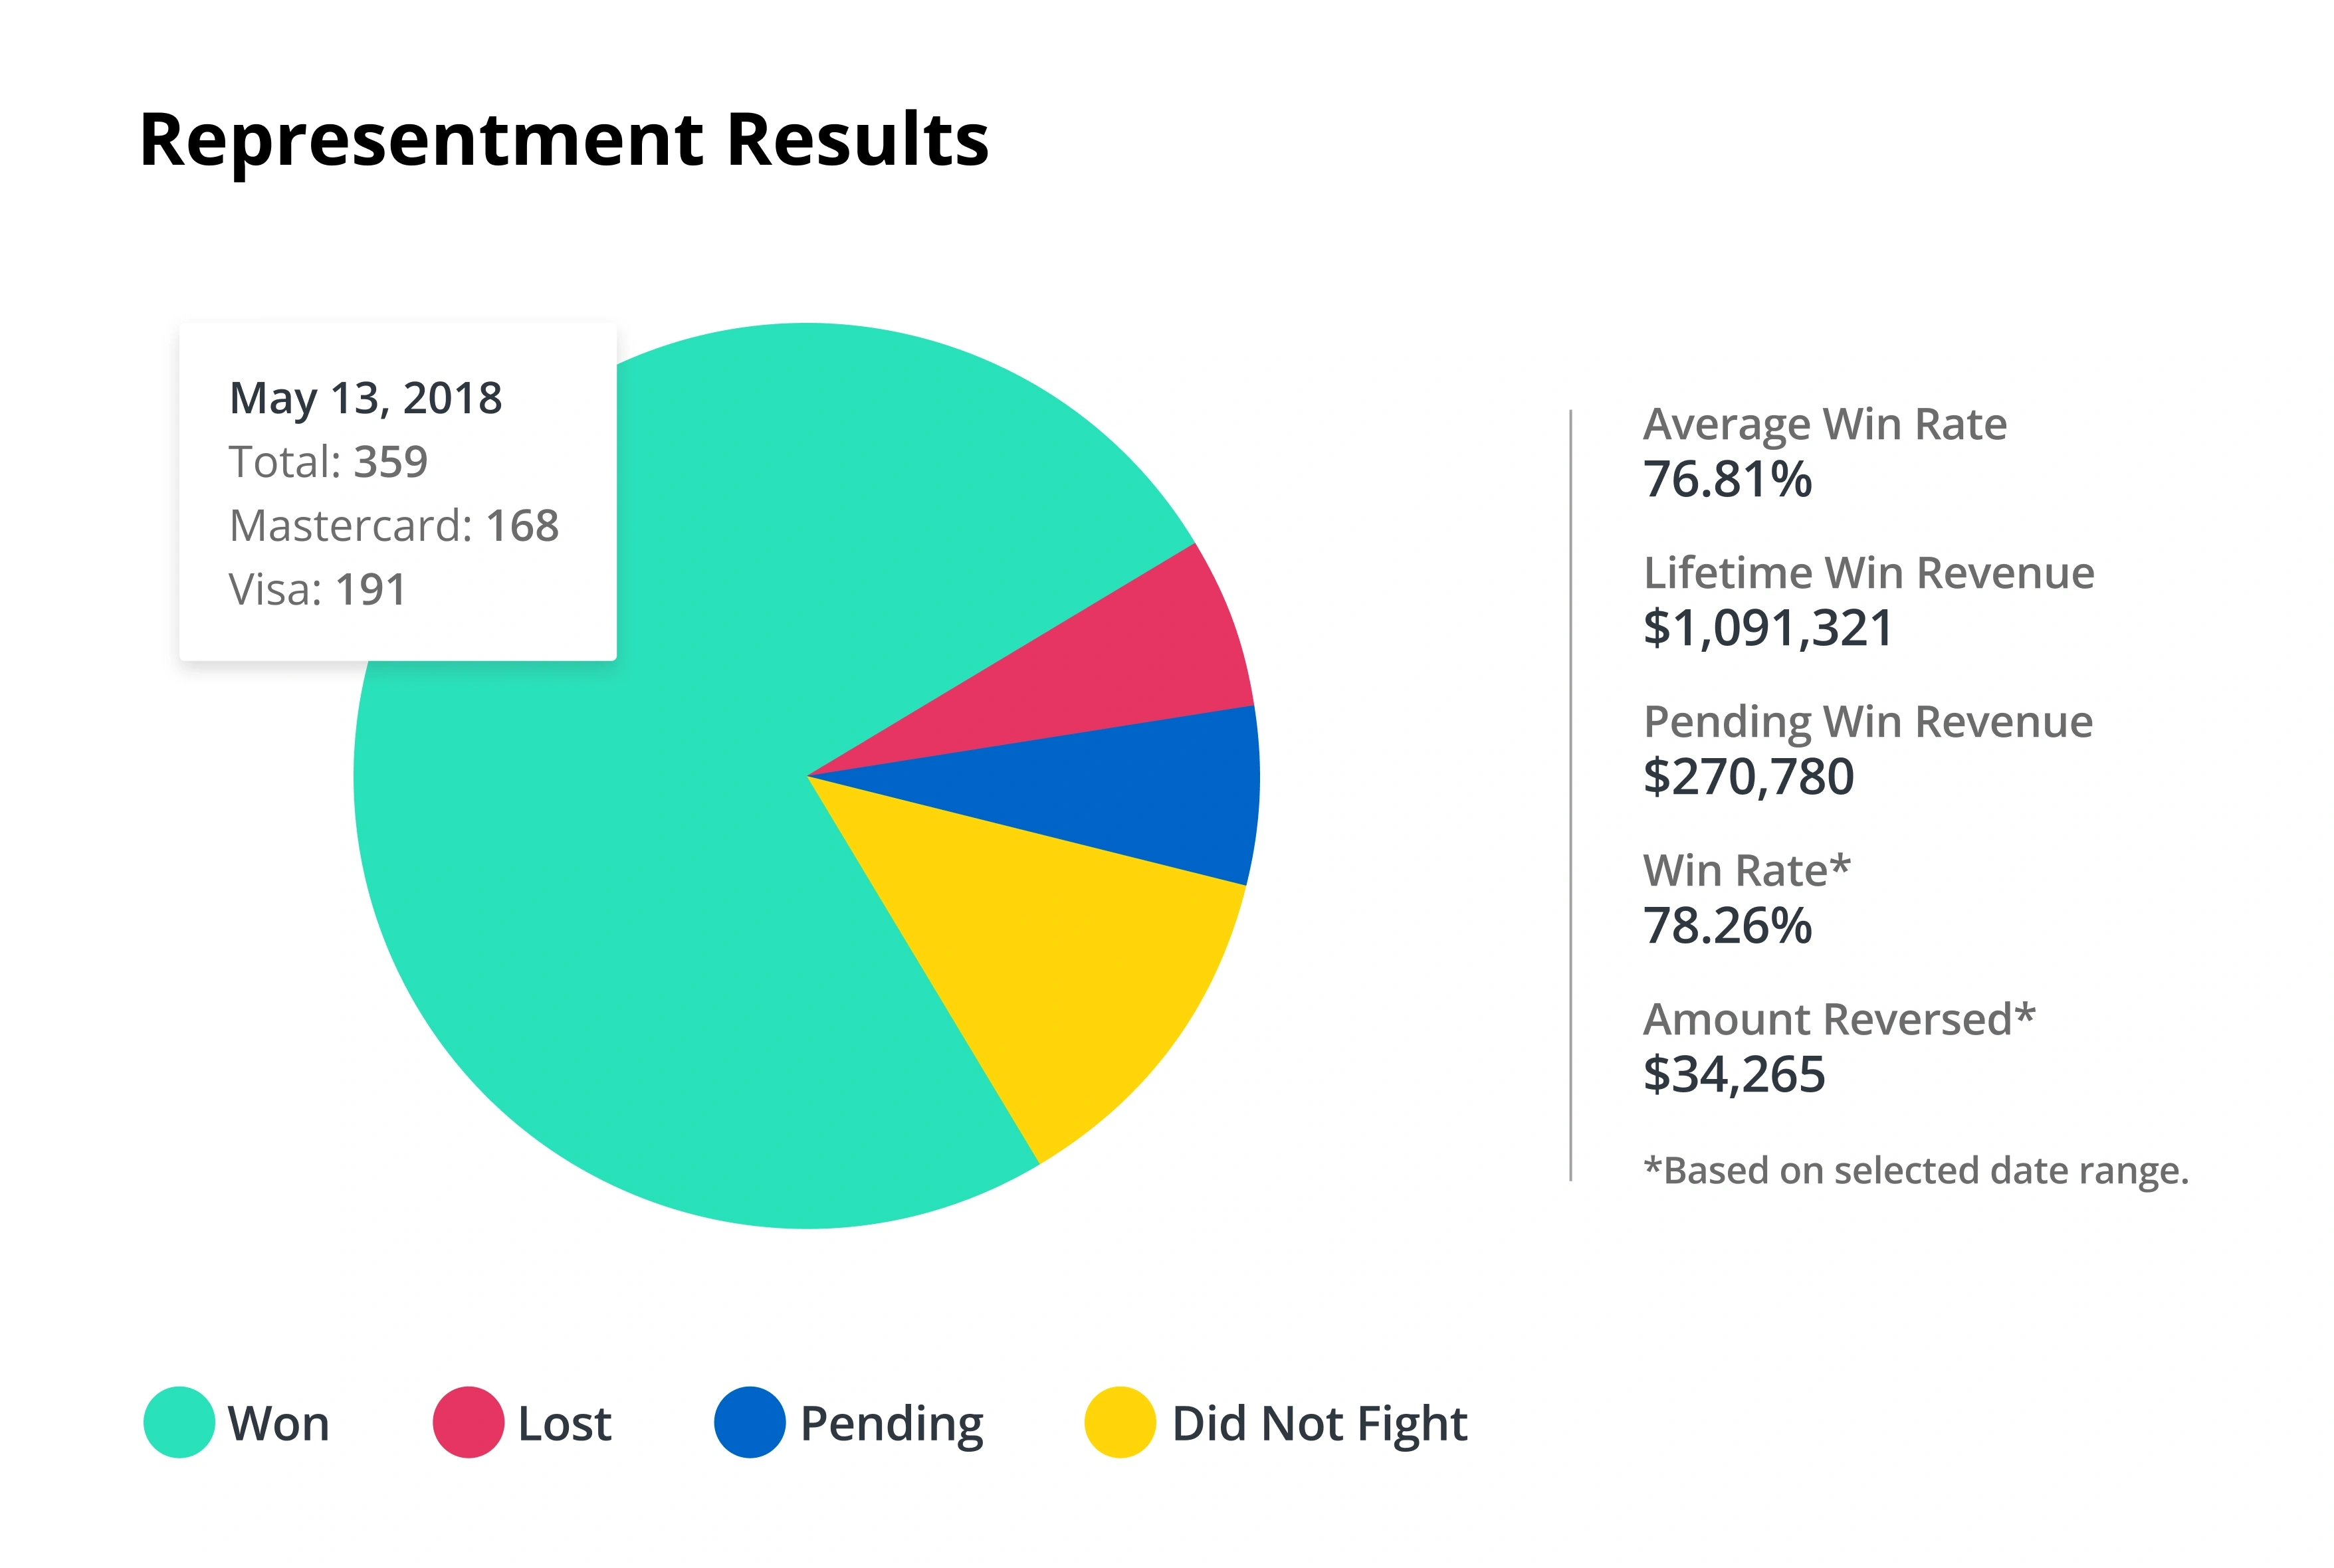Screen dimensions: 2334x1568
Task: Click the Average Win Rate 76.81% value
Action: tap(1727, 479)
